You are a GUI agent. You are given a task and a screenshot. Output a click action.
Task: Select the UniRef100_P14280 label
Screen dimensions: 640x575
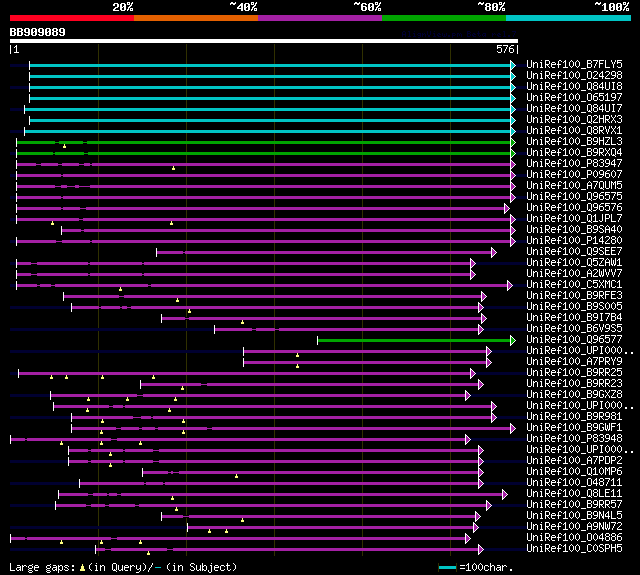(x=574, y=241)
